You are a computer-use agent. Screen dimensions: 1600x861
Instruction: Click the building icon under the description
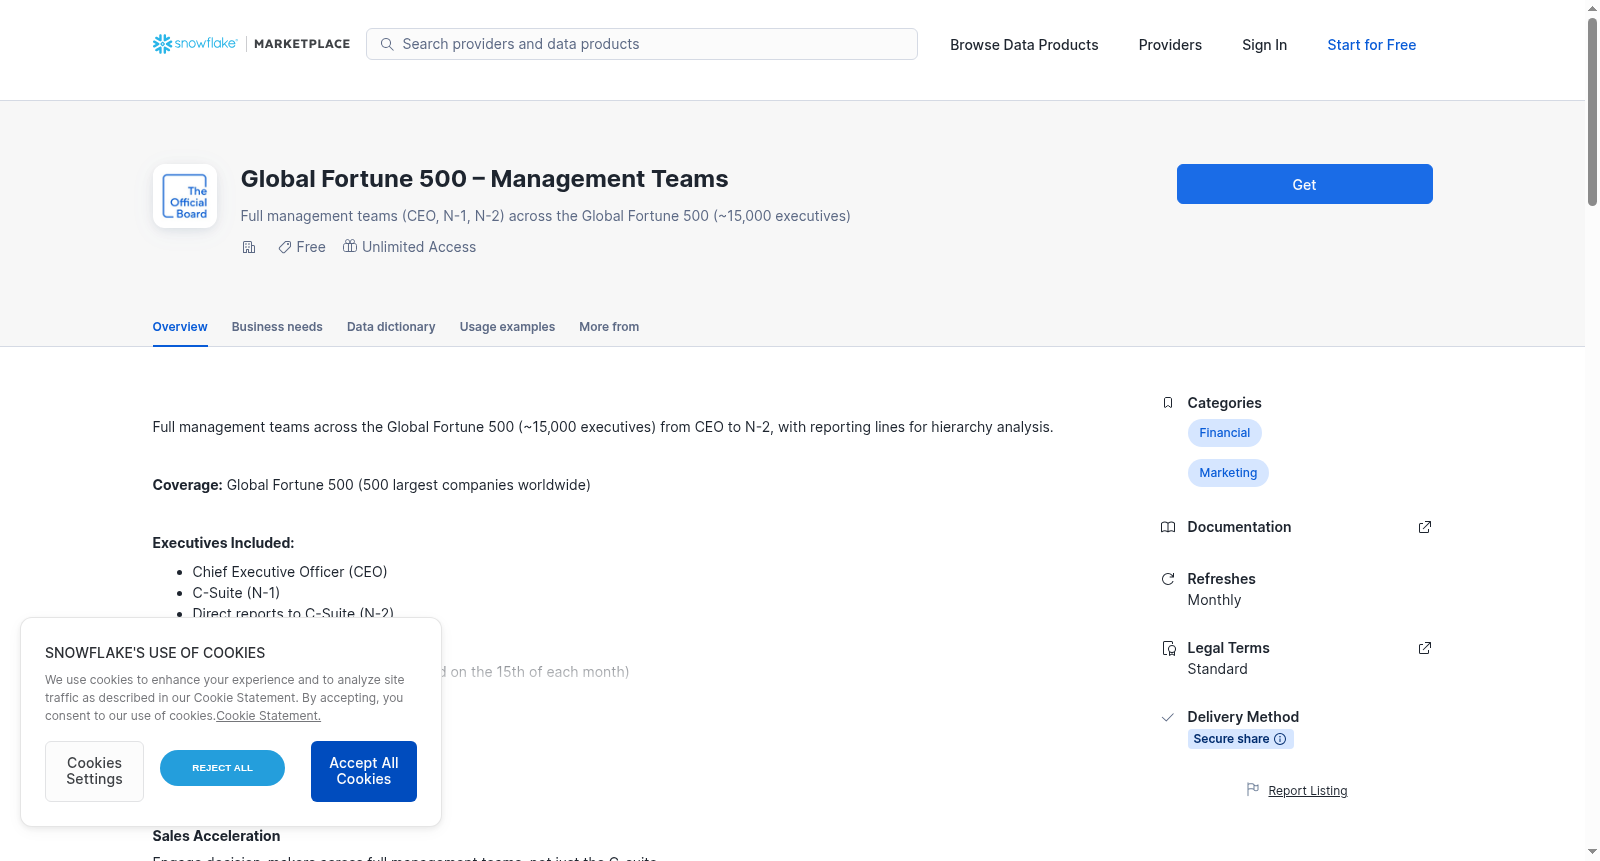point(249,247)
